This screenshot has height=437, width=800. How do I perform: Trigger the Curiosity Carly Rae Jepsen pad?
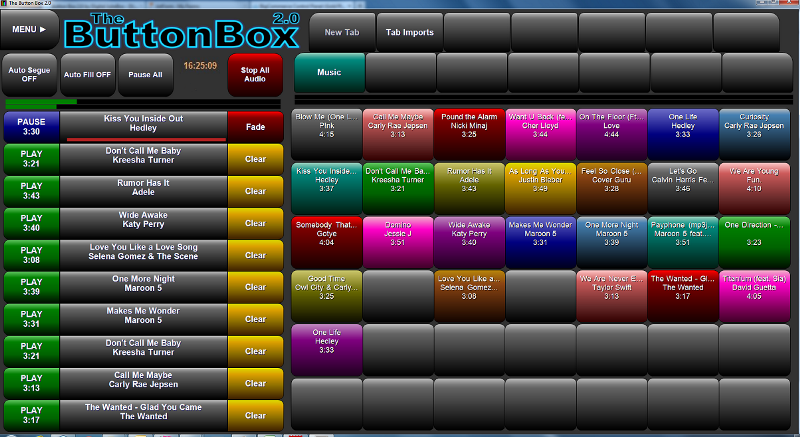(754, 134)
